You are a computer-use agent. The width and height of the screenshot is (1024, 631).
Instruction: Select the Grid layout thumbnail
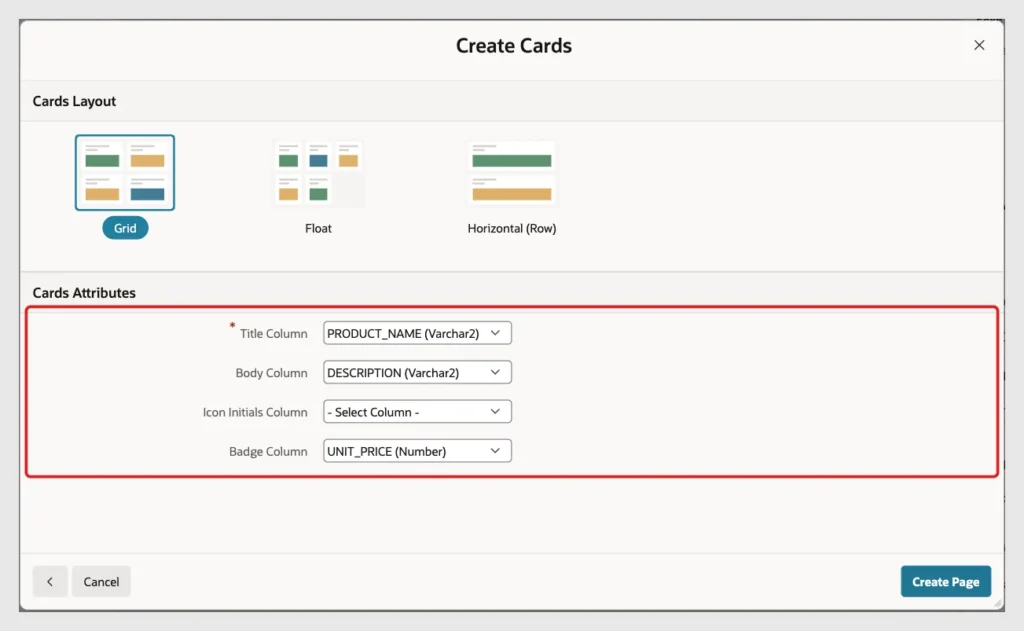click(x=125, y=172)
